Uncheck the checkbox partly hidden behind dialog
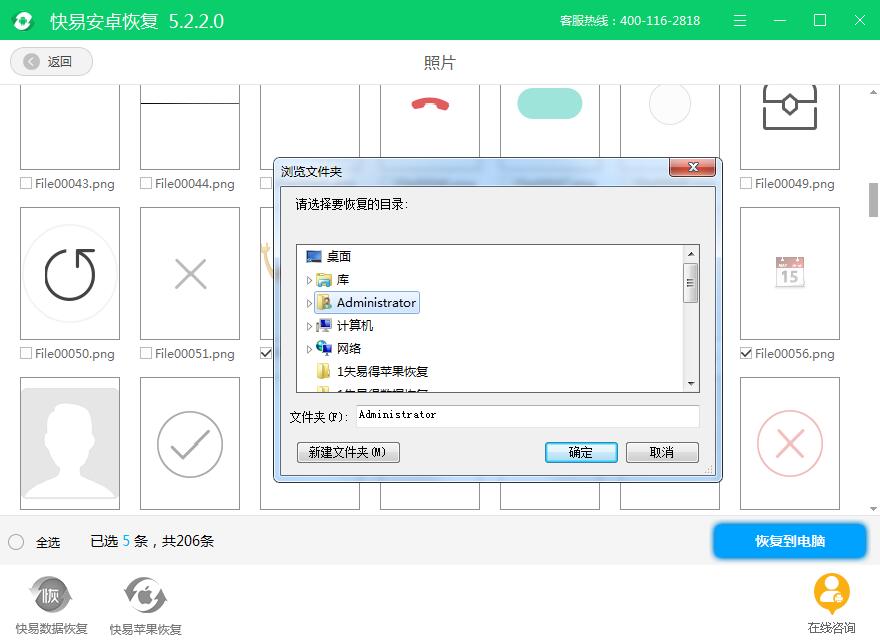This screenshot has height=640, width=880. click(x=266, y=353)
